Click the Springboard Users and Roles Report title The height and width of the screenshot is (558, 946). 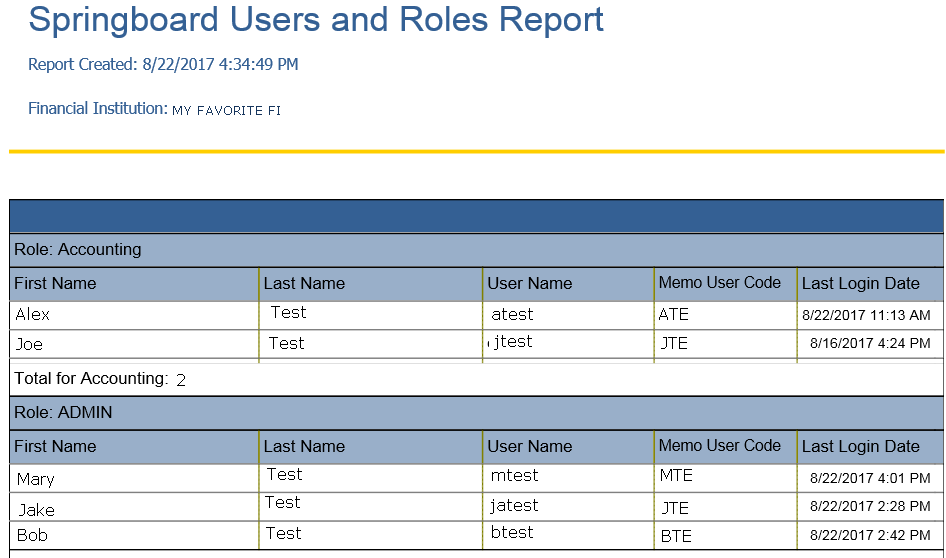point(316,19)
